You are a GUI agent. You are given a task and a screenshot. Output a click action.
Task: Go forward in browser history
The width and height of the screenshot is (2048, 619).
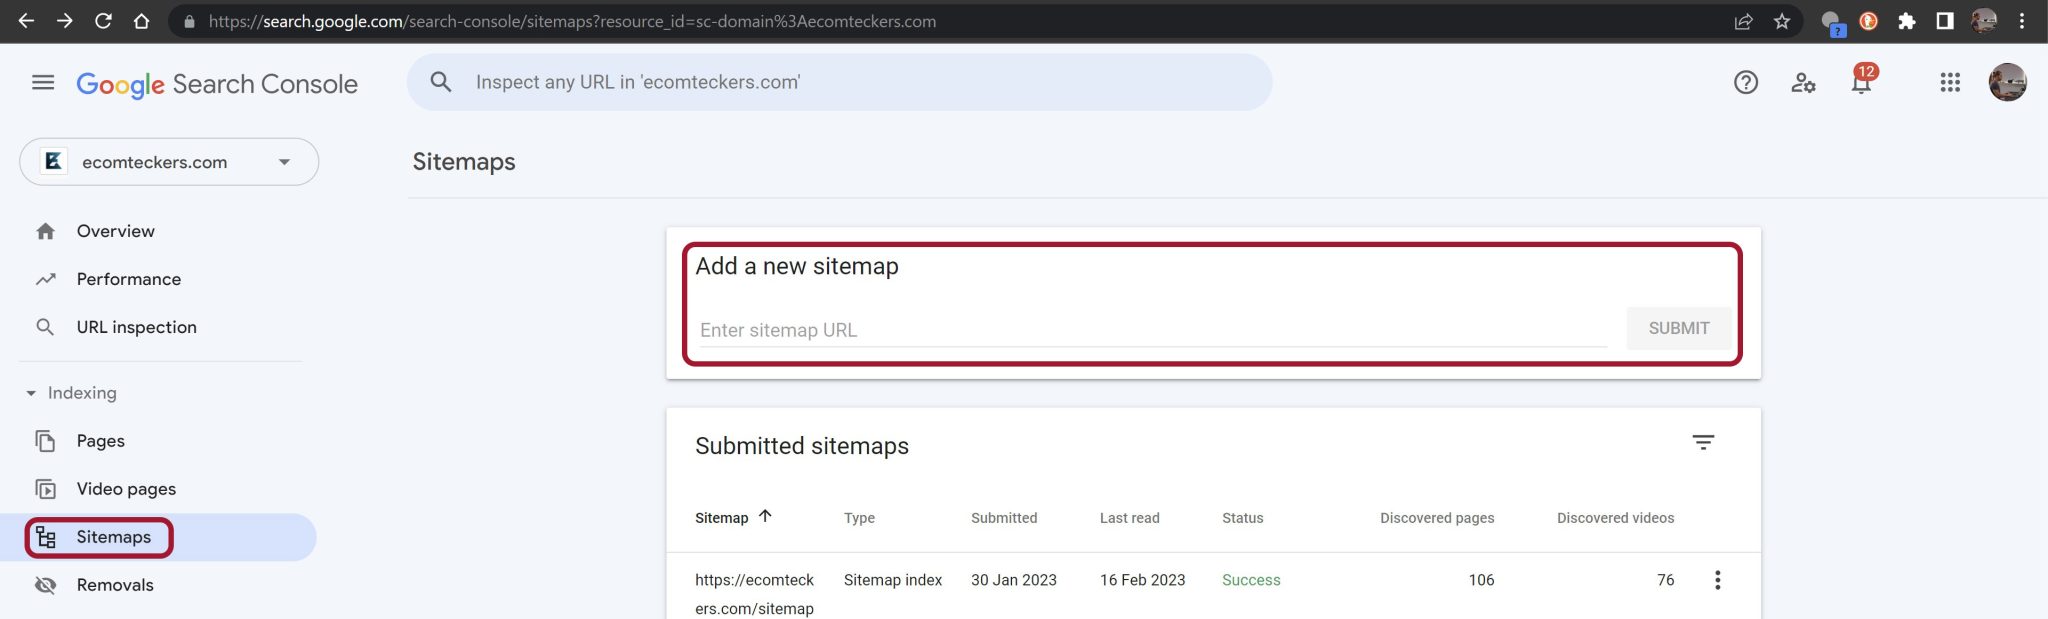pyautogui.click(x=64, y=21)
